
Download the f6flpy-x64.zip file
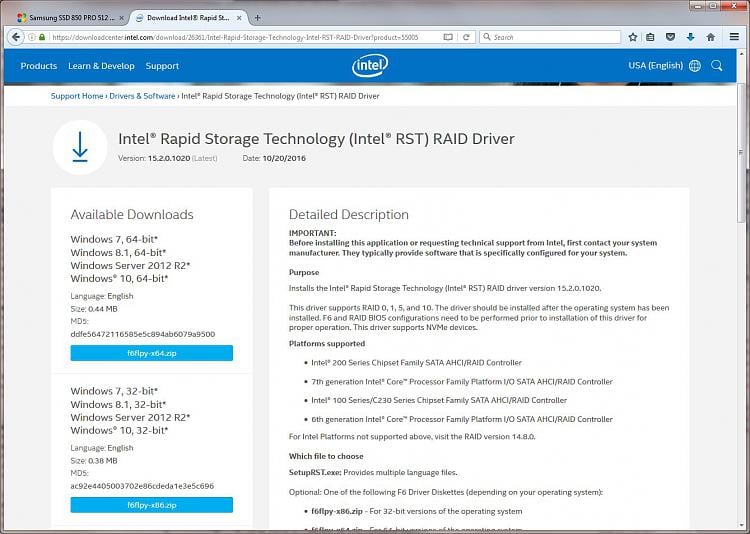tap(152, 353)
